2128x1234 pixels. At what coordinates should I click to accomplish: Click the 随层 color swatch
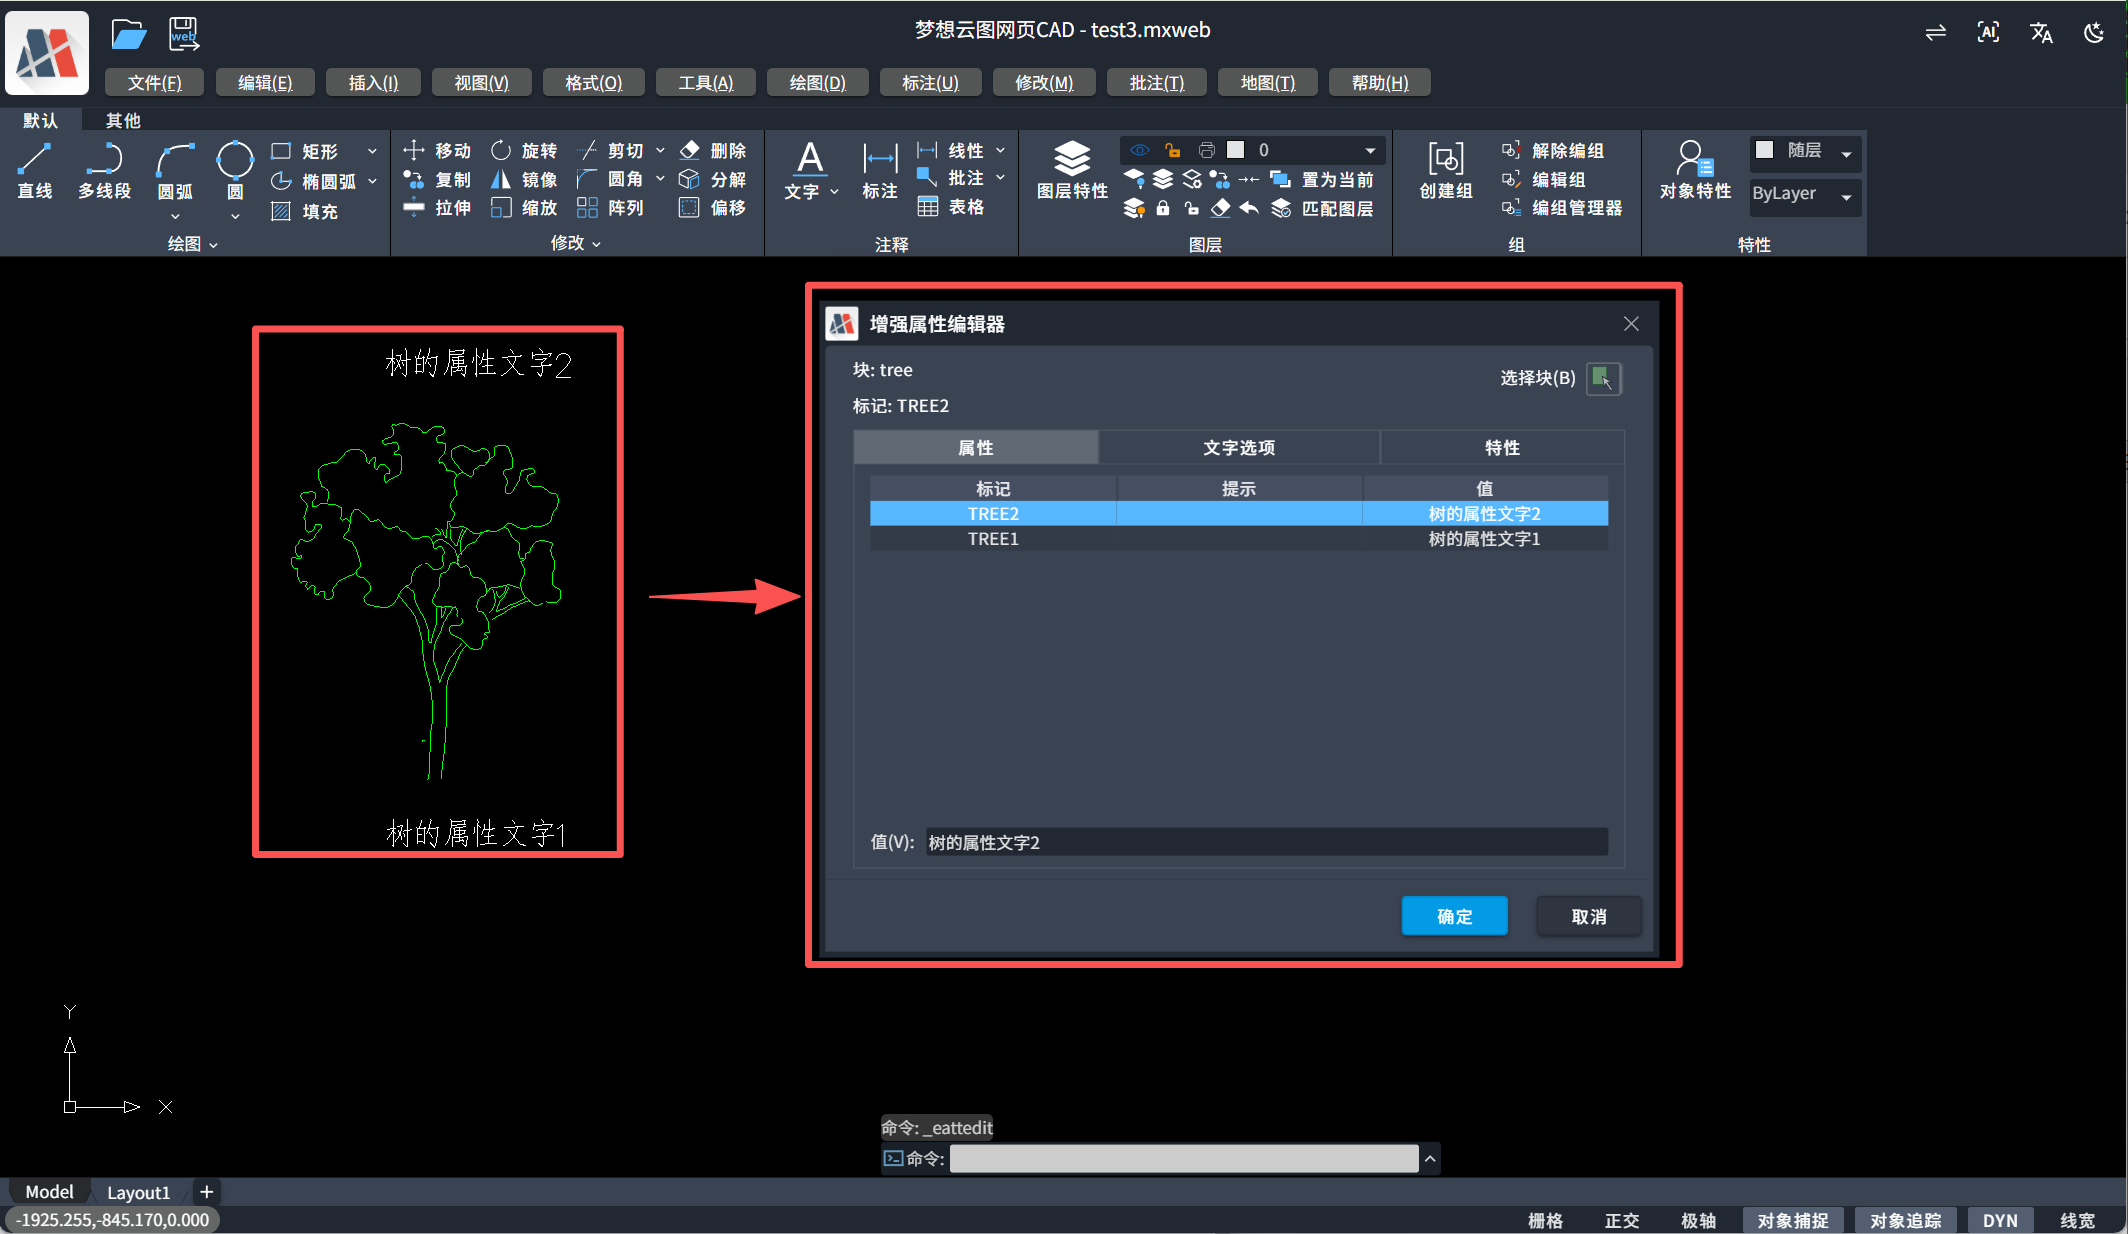click(1765, 150)
